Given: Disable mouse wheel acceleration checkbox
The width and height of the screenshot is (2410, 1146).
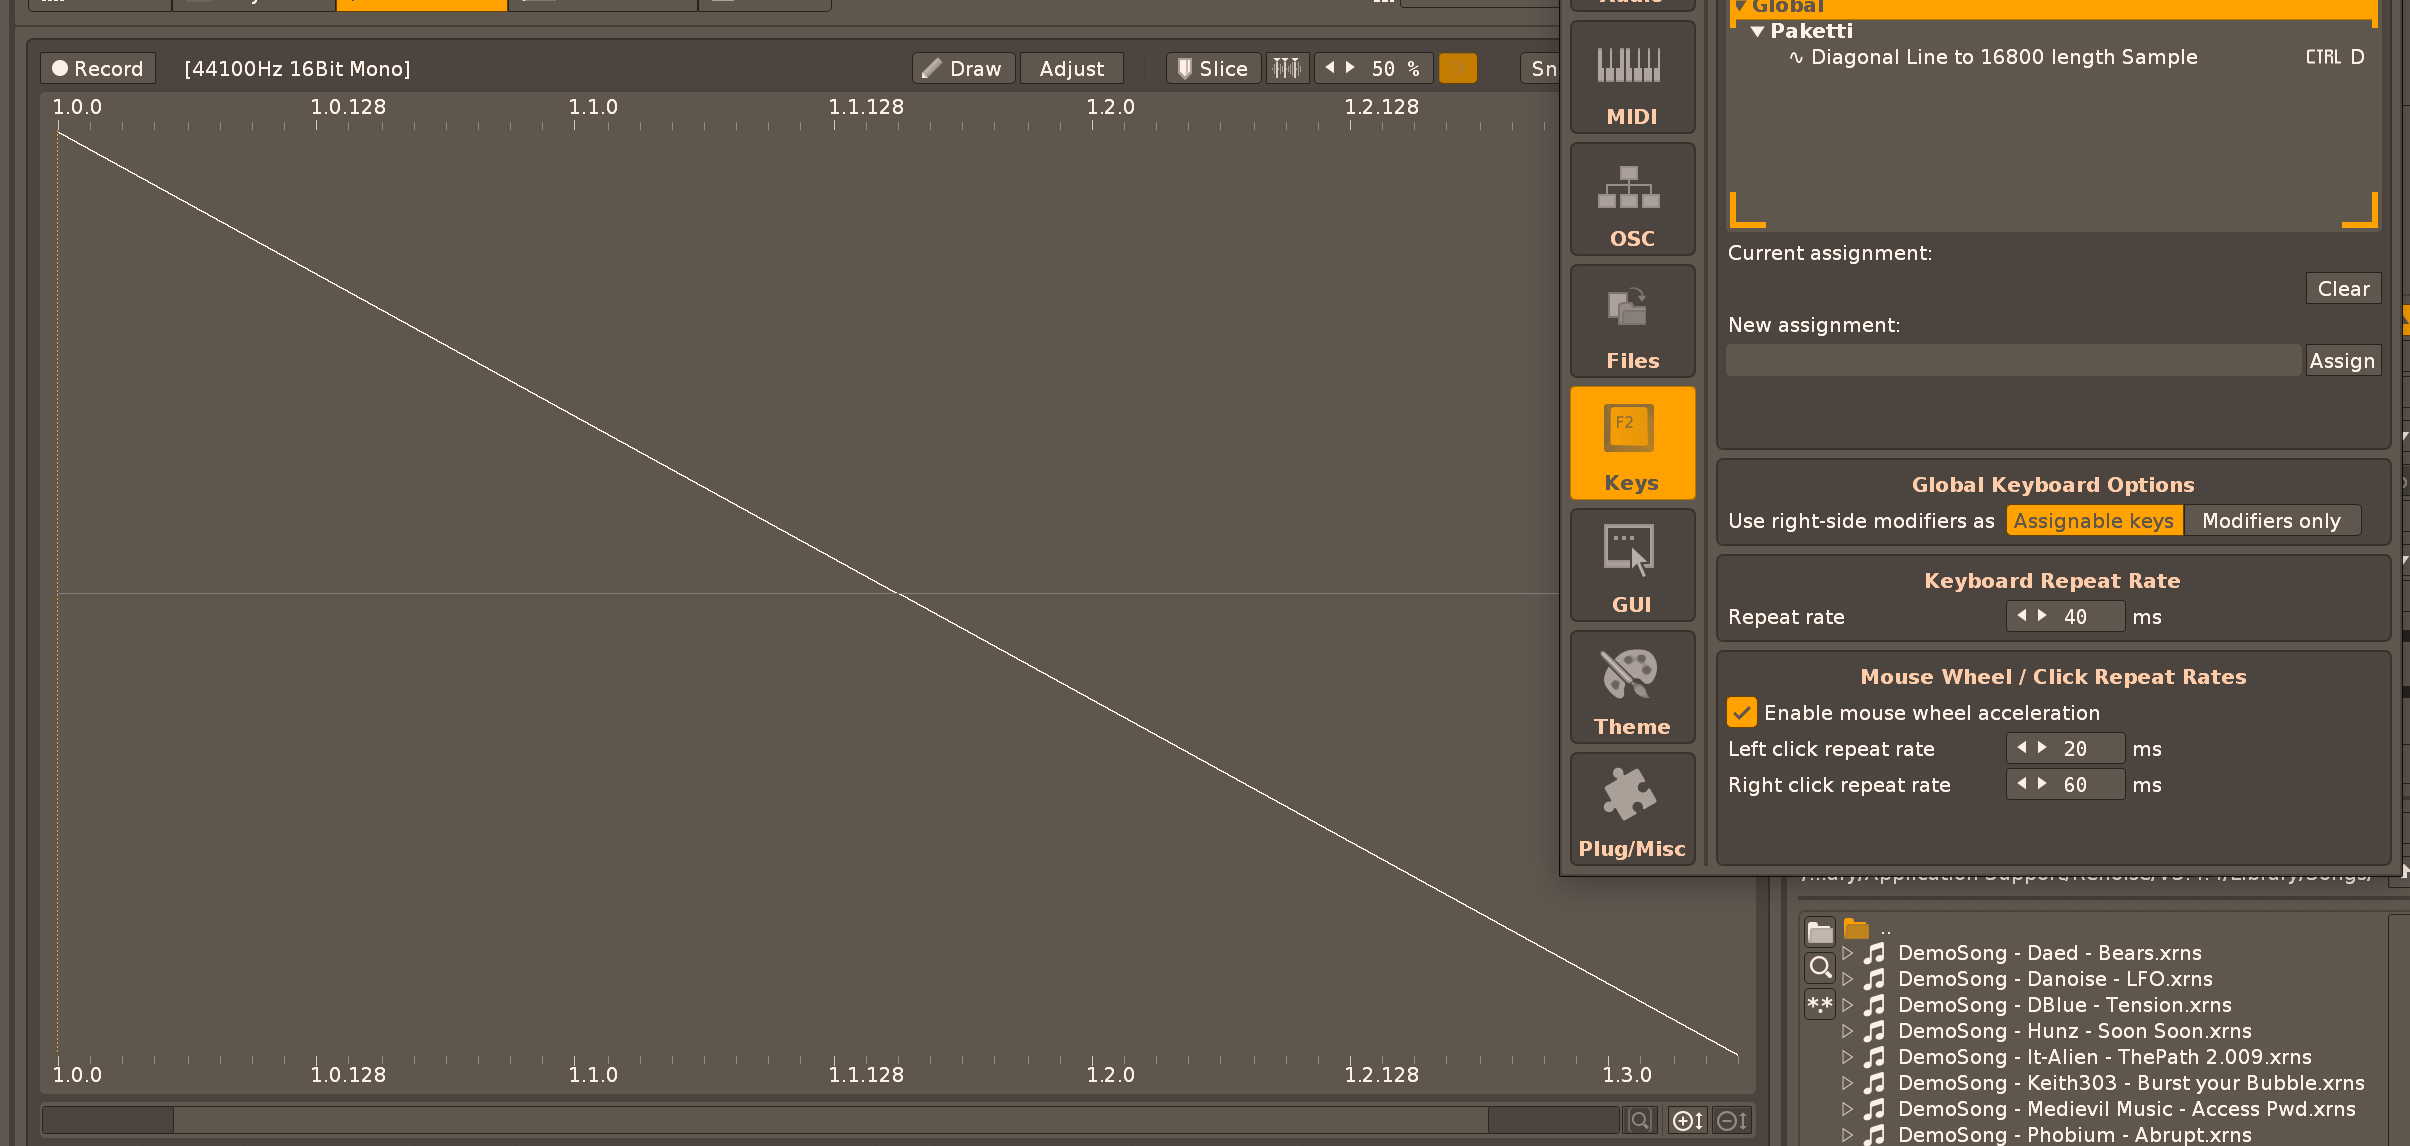Looking at the screenshot, I should click(x=1741, y=713).
